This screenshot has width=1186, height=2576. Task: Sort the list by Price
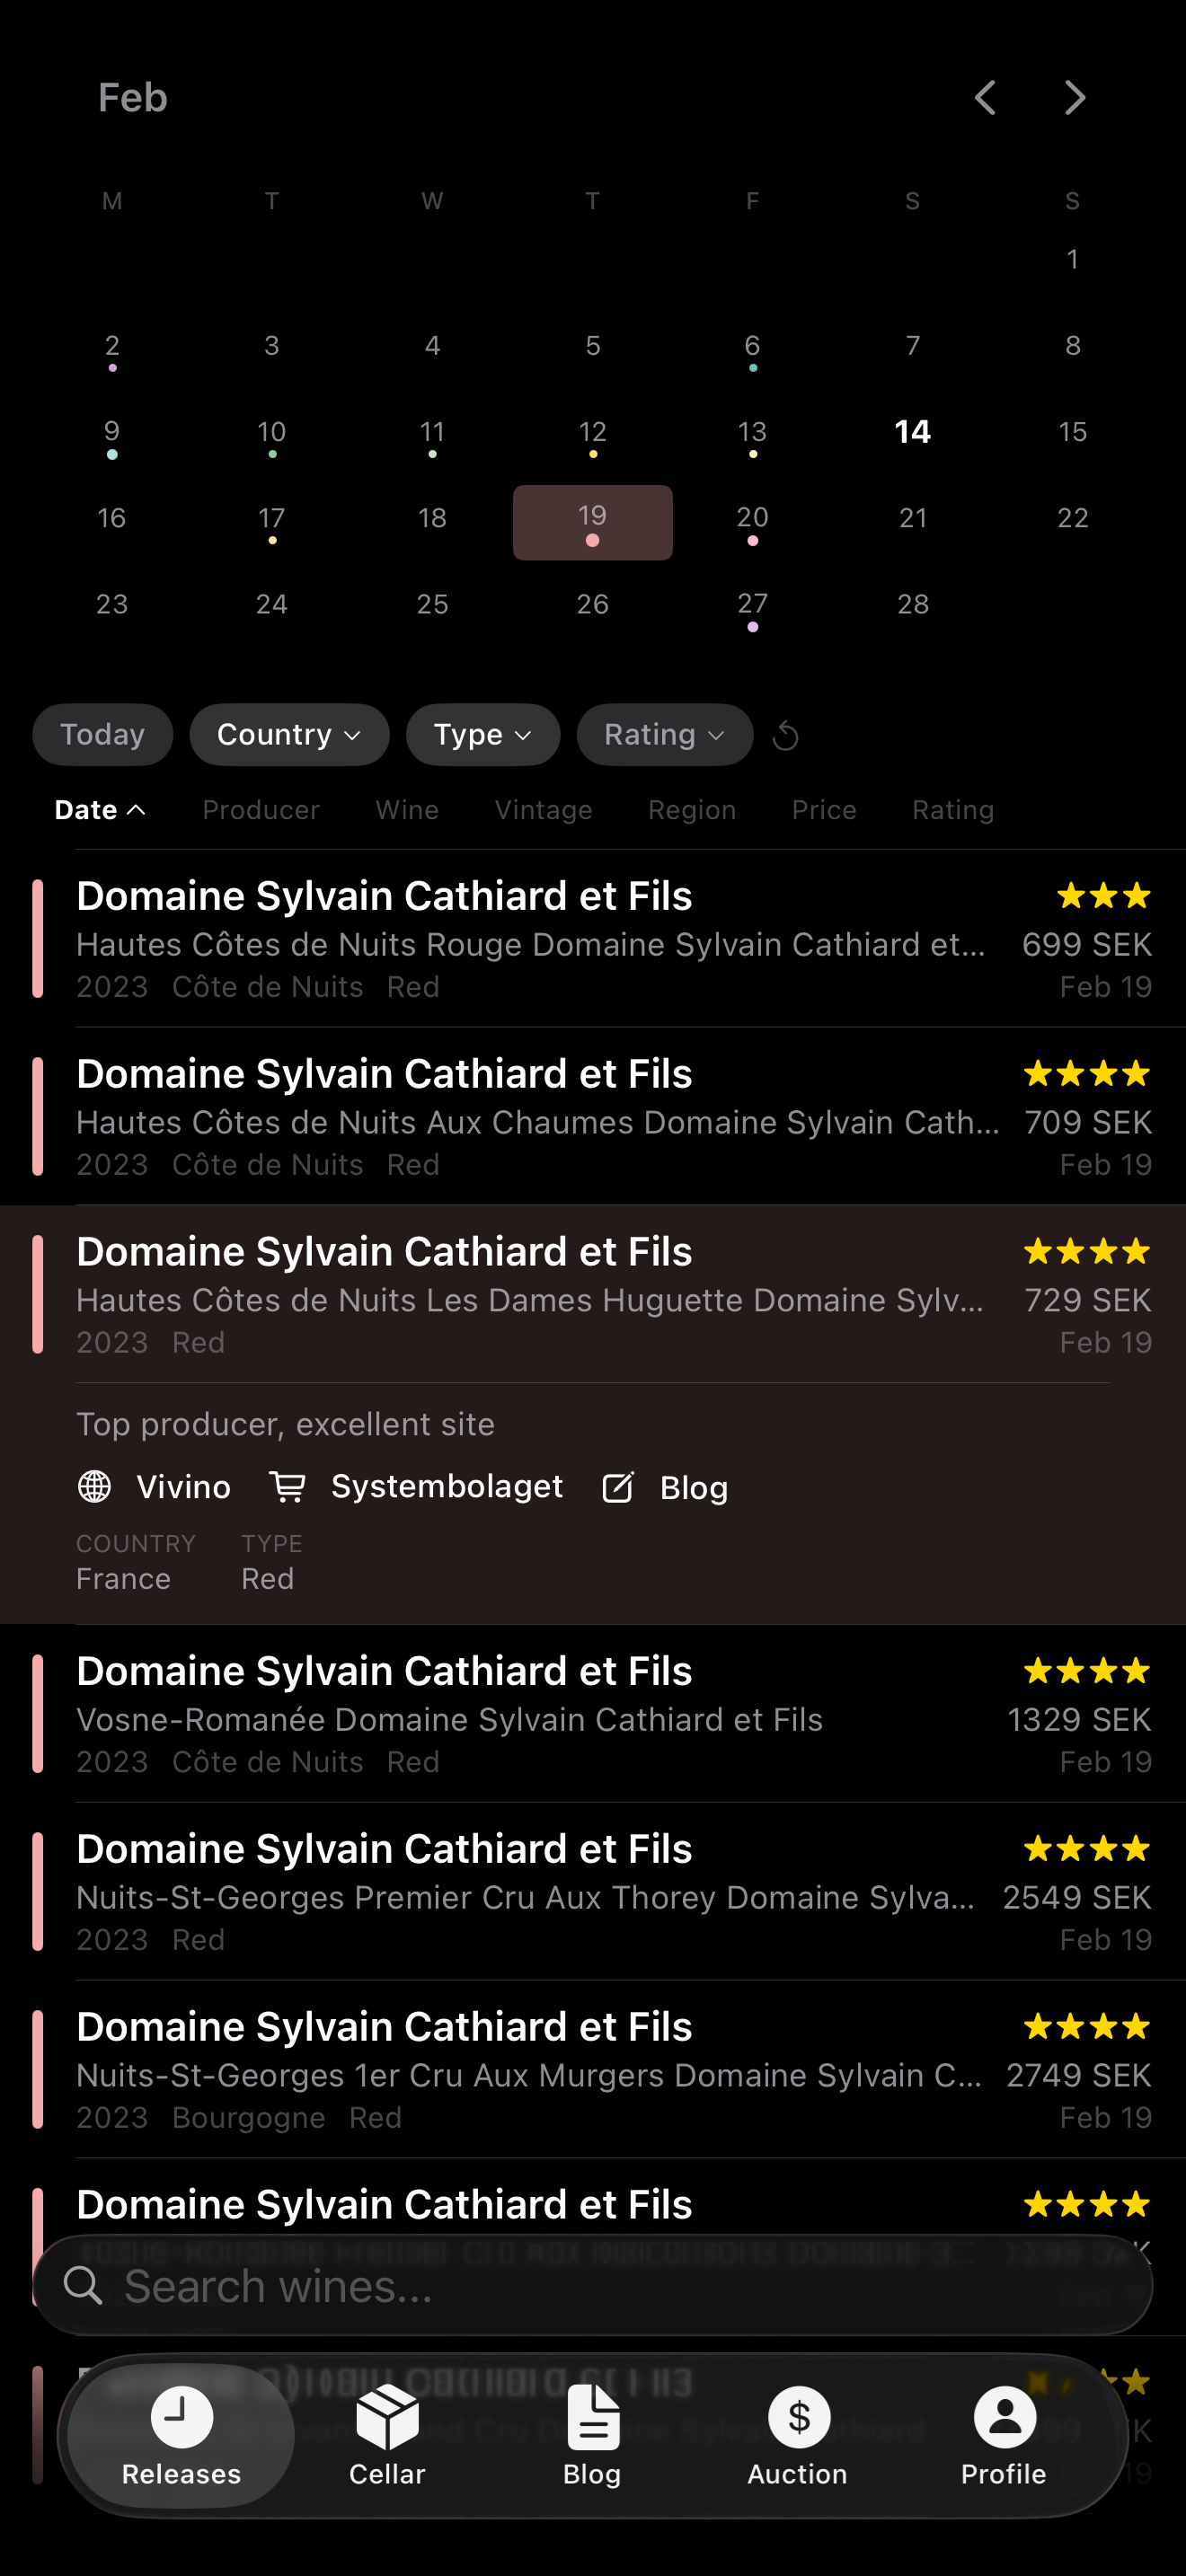[824, 810]
